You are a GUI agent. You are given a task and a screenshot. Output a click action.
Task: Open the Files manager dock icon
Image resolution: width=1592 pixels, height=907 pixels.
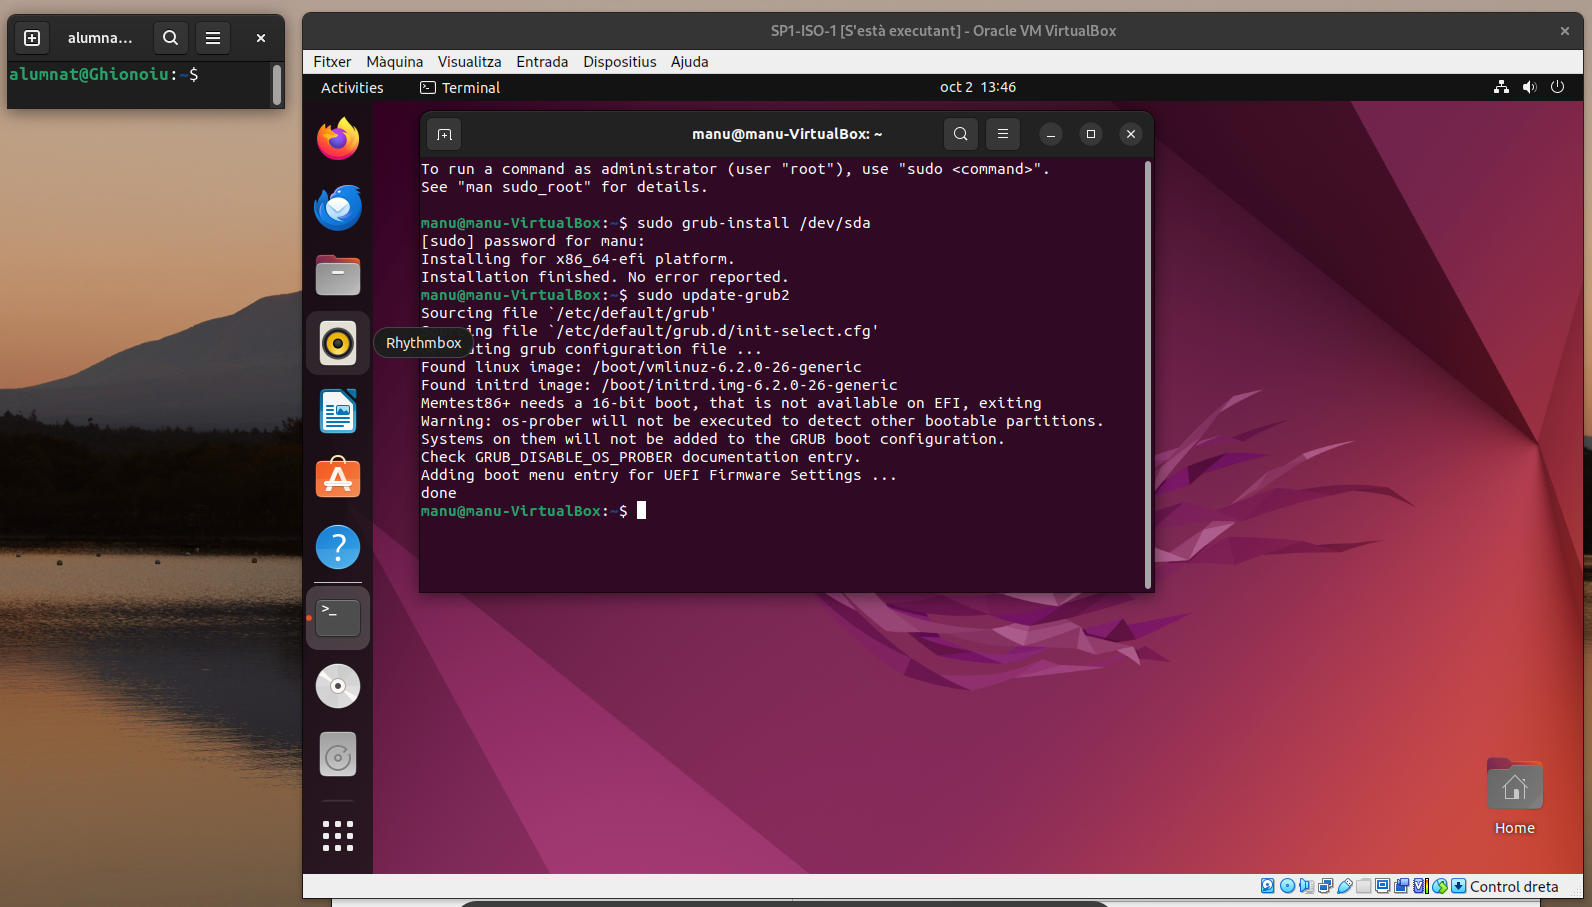[338, 275]
